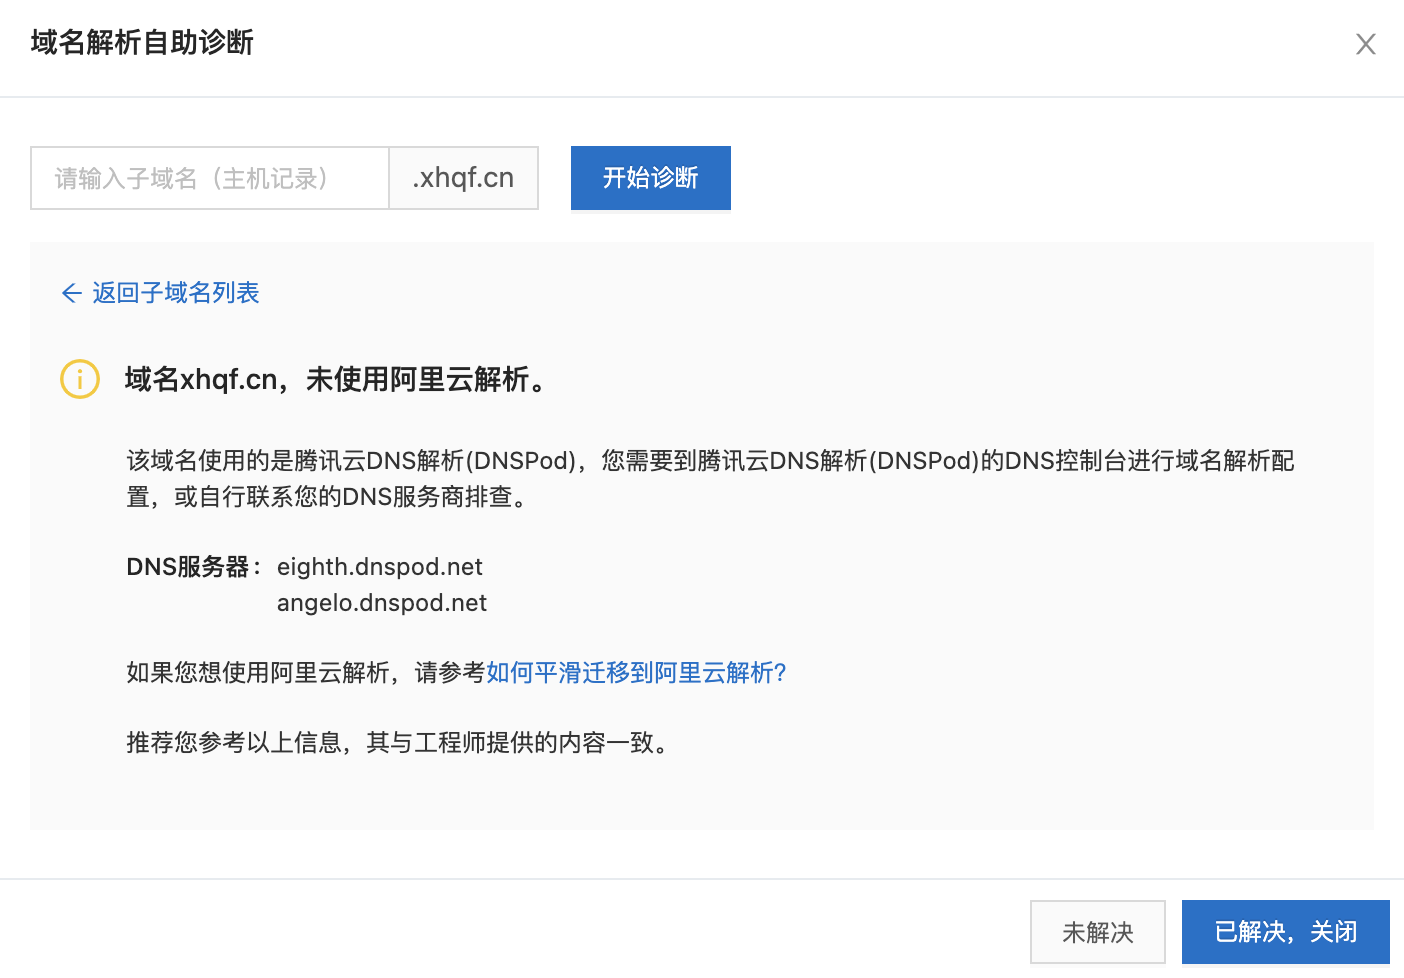Click the subdomain host record input field
Screen dimensions: 1404x978
[210, 178]
